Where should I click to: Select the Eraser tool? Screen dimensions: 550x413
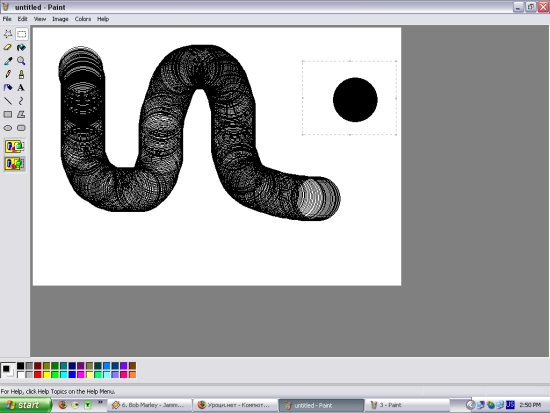click(x=8, y=47)
